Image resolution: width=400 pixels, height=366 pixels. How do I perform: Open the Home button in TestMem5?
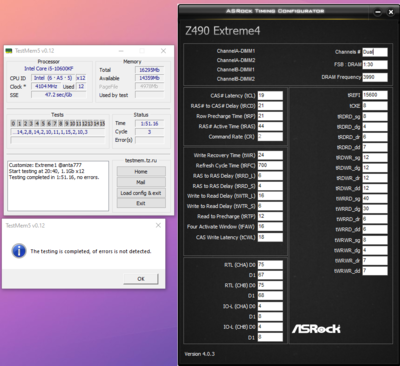coord(141,171)
